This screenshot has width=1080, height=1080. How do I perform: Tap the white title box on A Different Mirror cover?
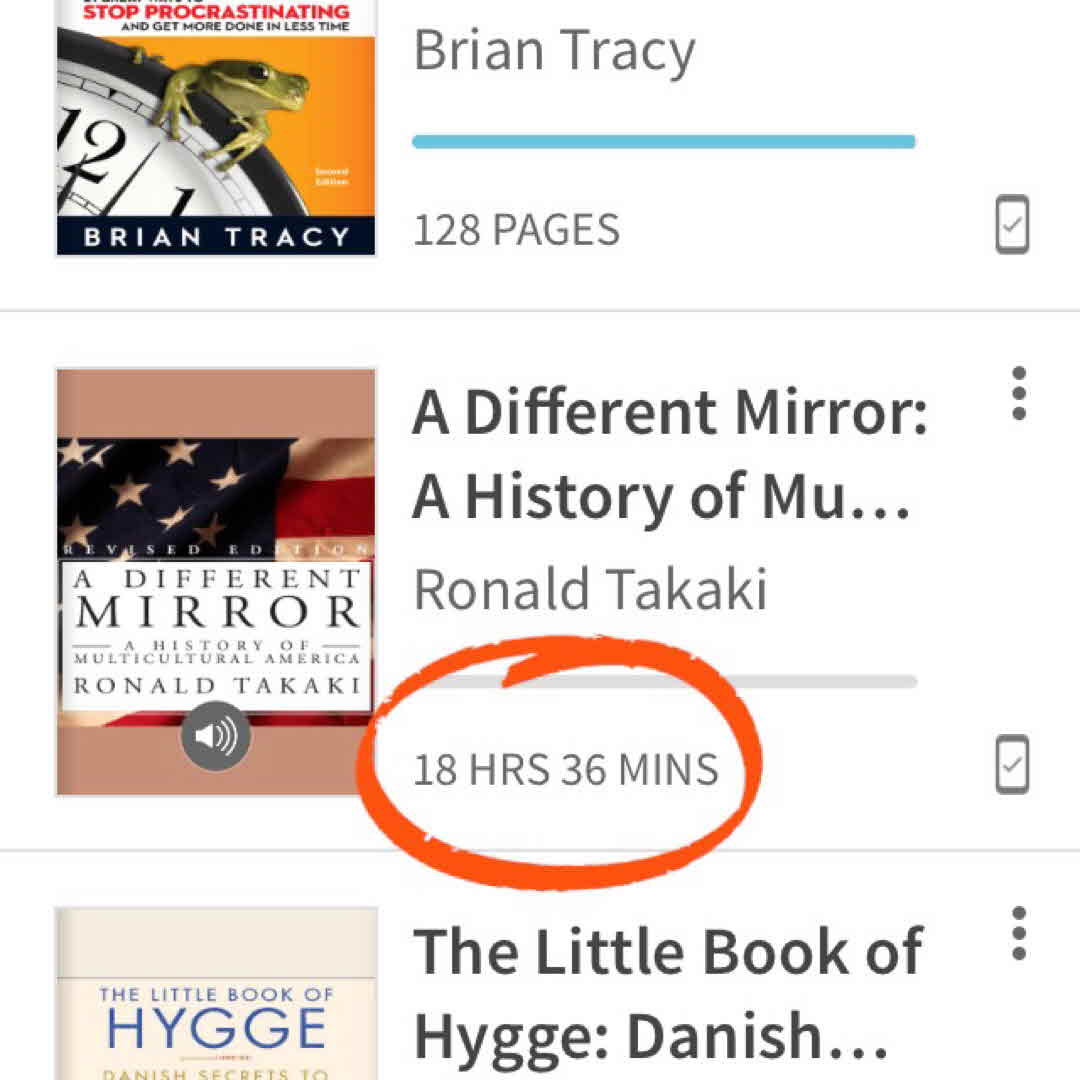pos(216,635)
